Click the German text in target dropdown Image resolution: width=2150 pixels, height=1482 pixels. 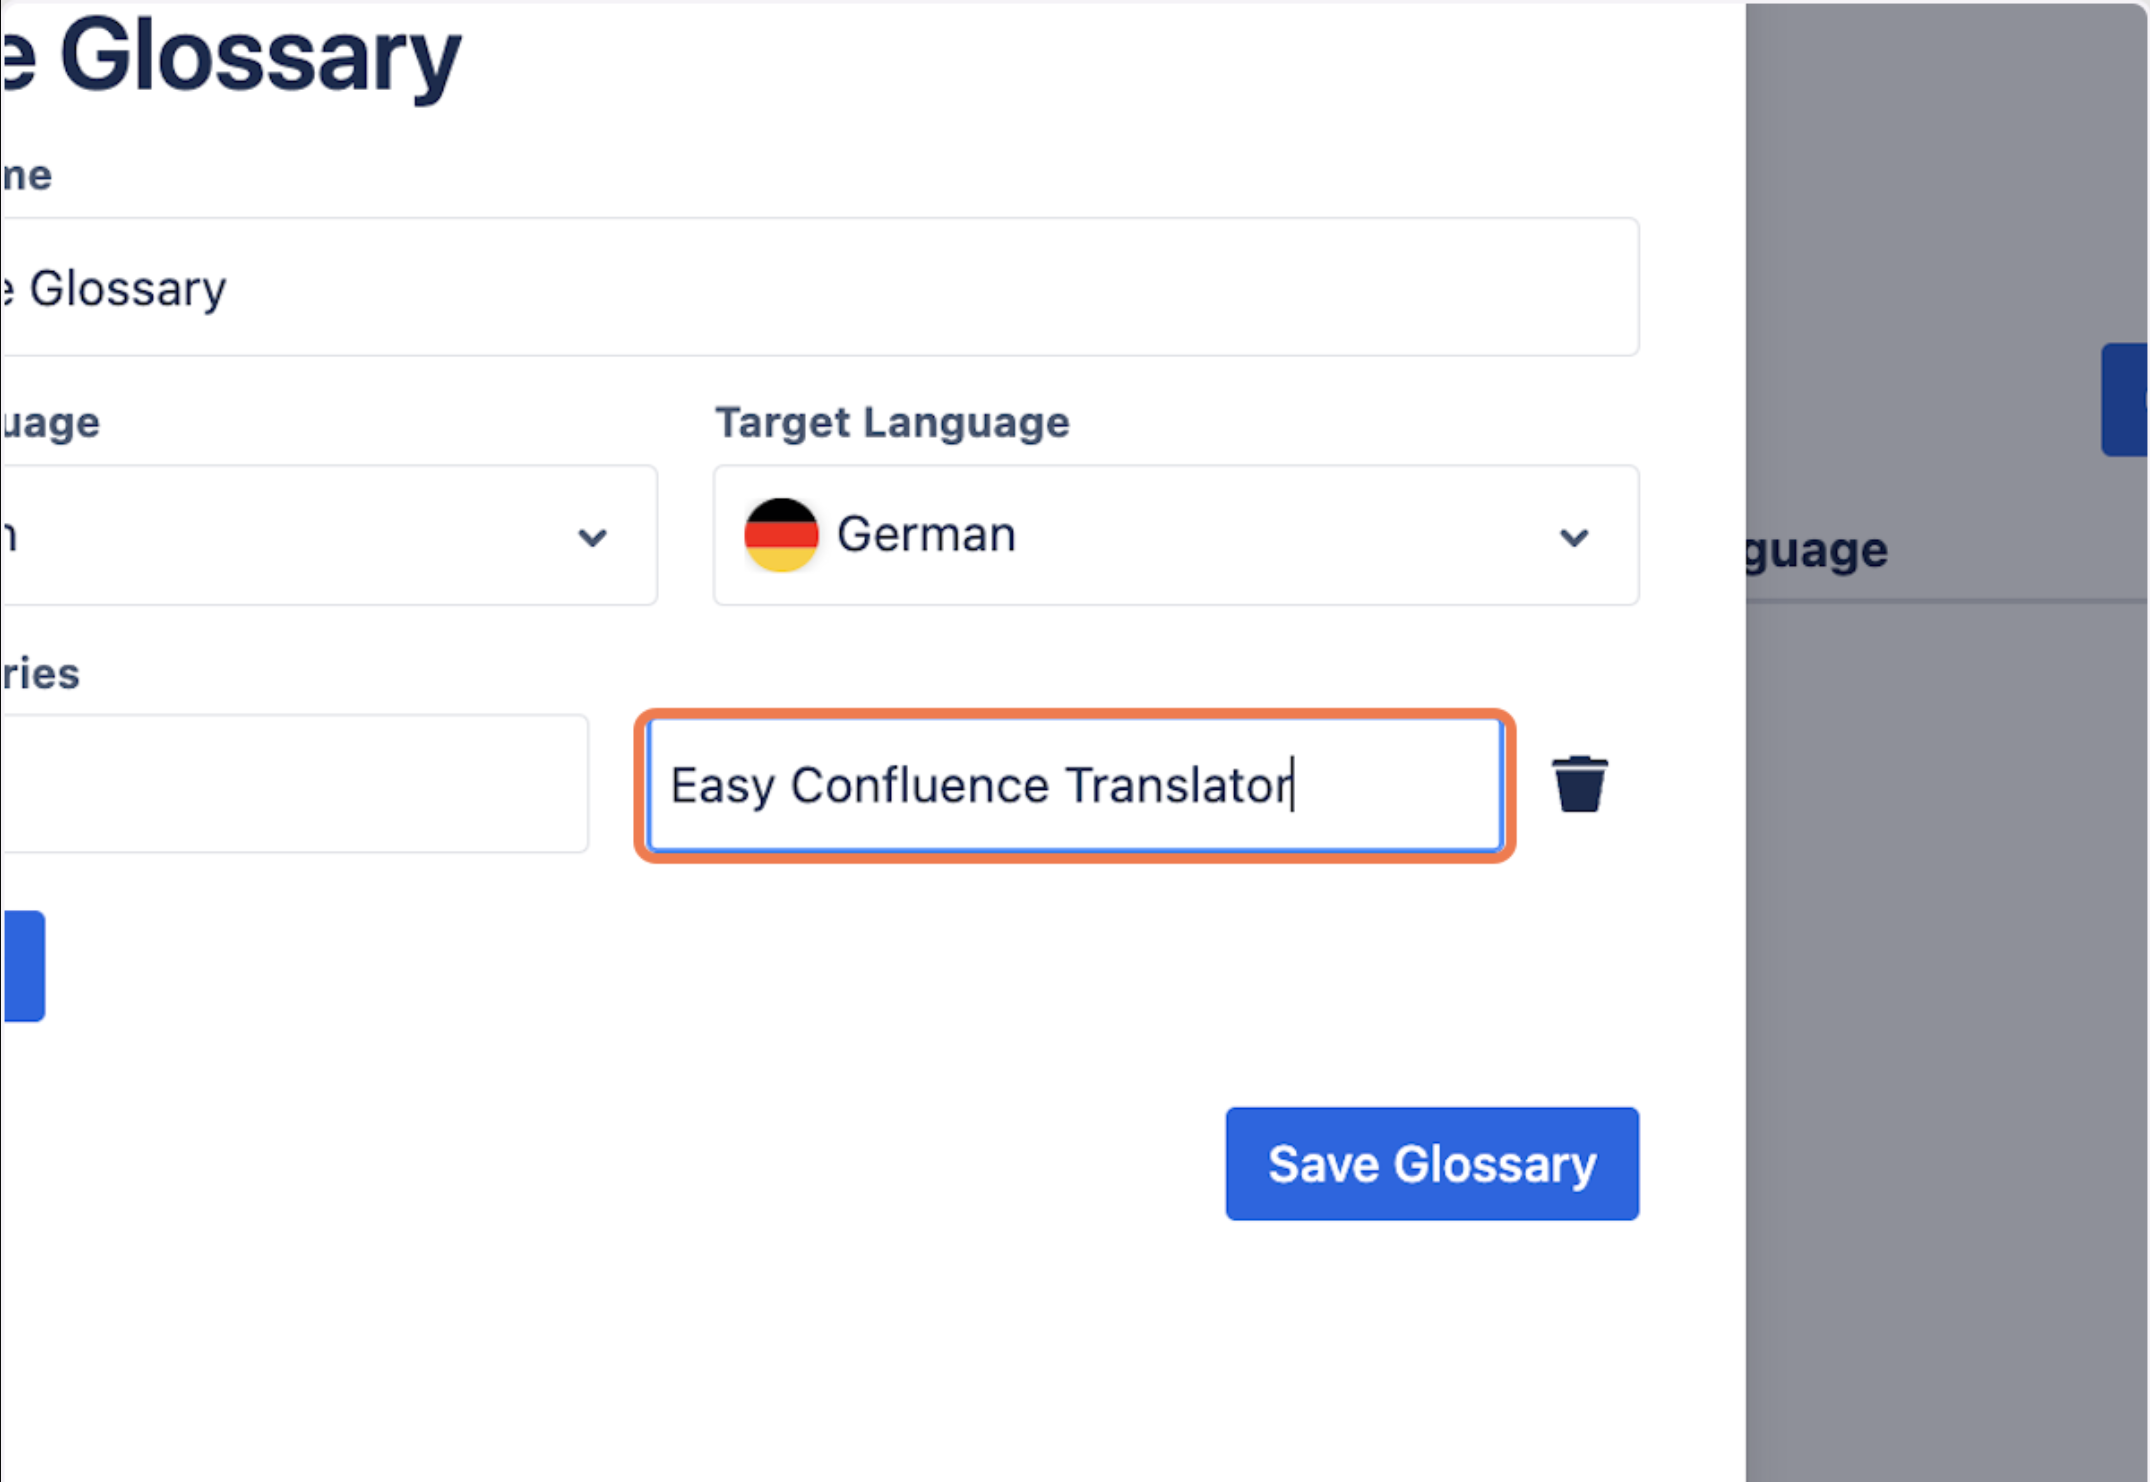(926, 535)
